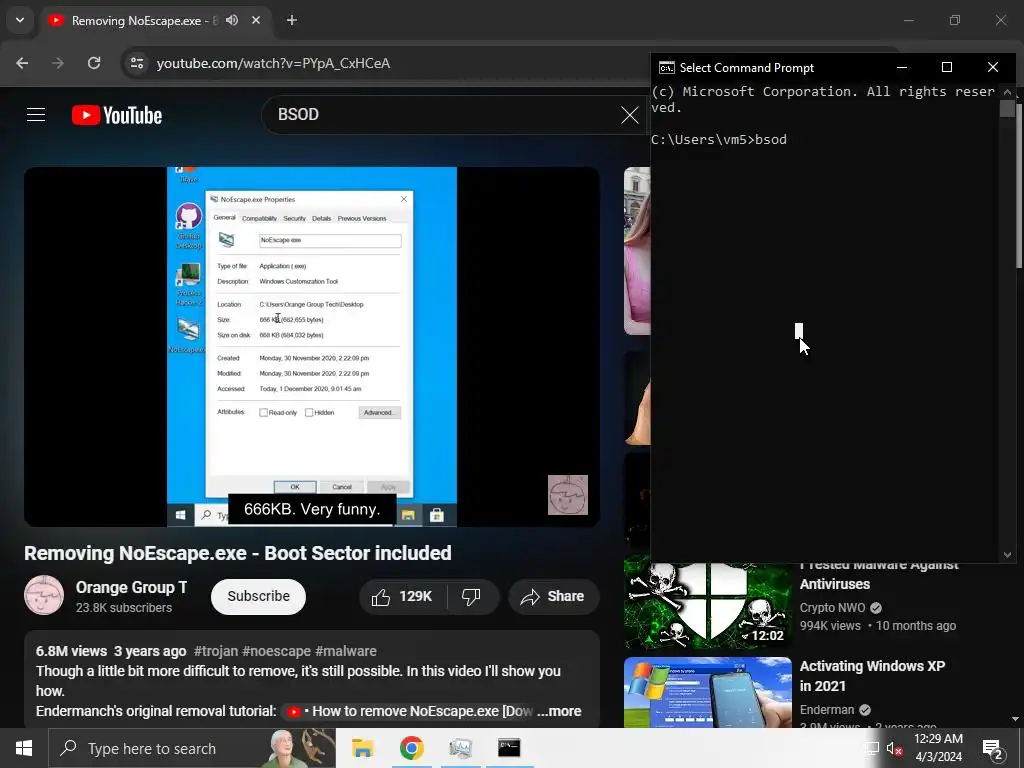The width and height of the screenshot is (1024, 768).
Task: Switch to Command Prompt taskbar icon
Action: pos(509,748)
